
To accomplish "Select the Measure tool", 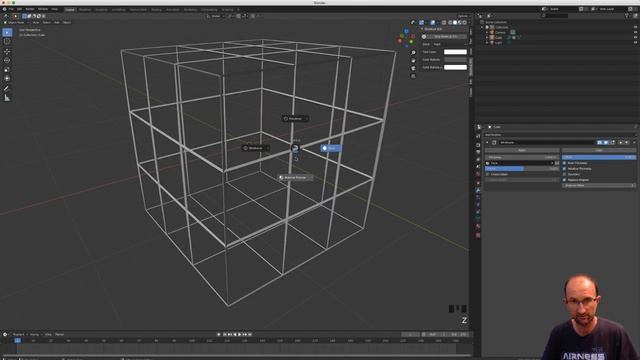I will point(7,98).
